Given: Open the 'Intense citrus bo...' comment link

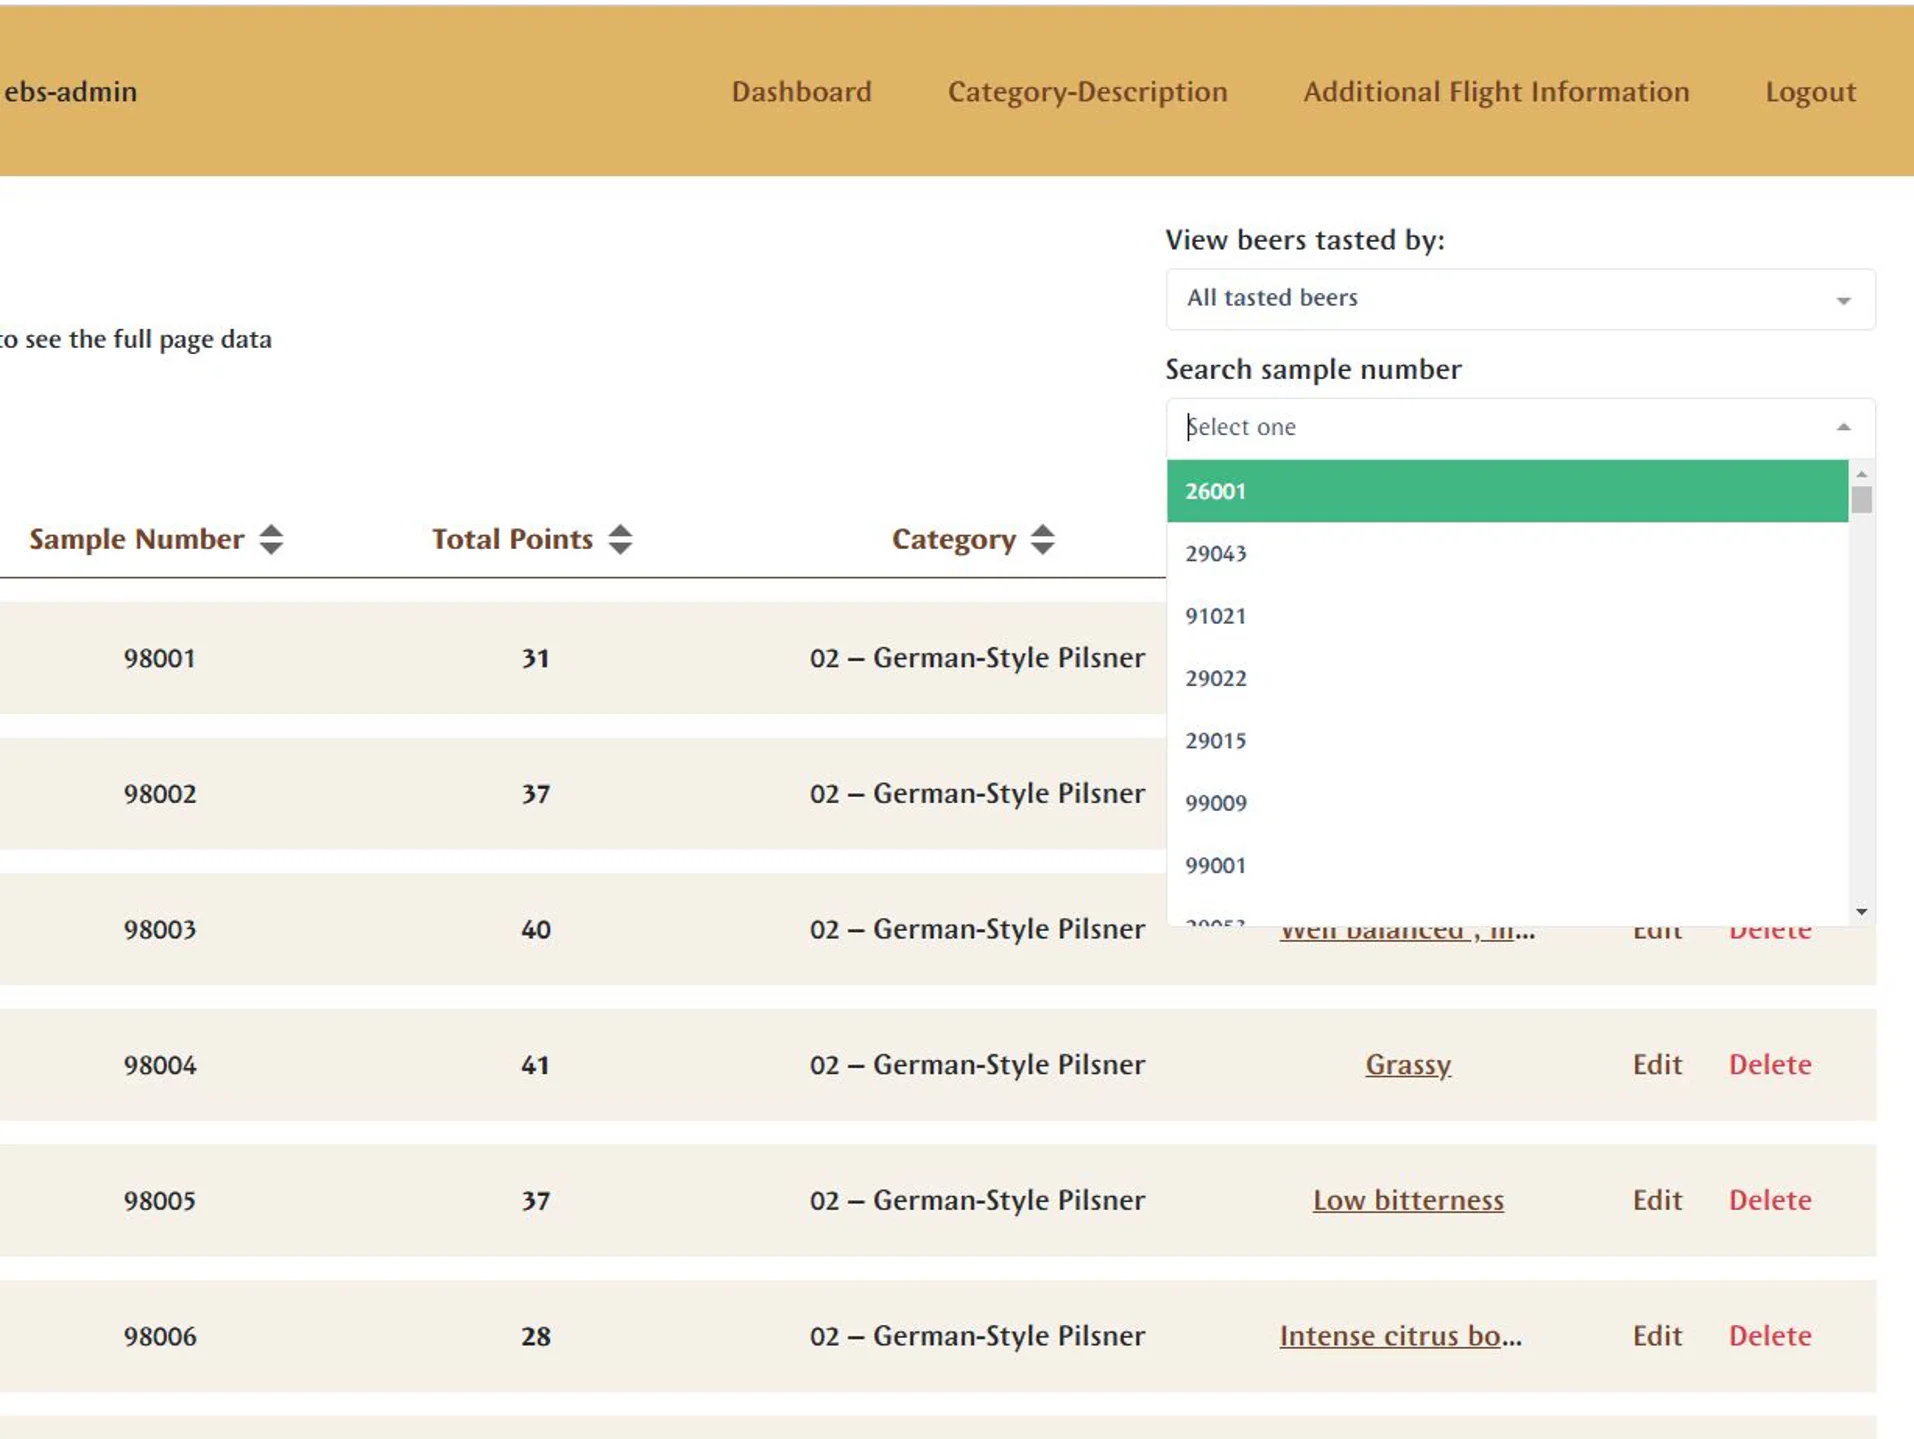Looking at the screenshot, I should [1400, 1336].
